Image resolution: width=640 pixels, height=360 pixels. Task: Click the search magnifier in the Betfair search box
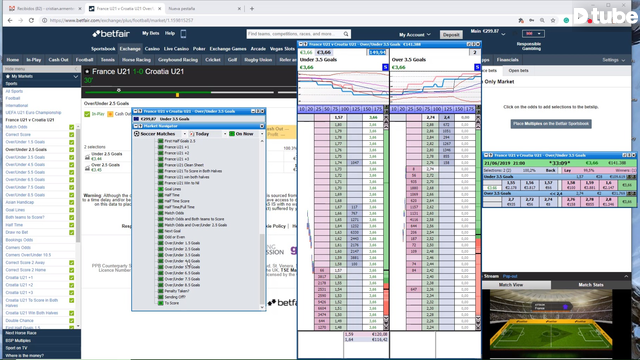pos(346,34)
